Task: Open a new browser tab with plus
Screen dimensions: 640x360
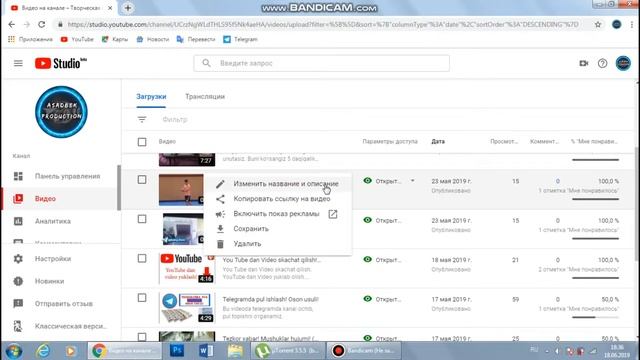Action: click(x=128, y=8)
